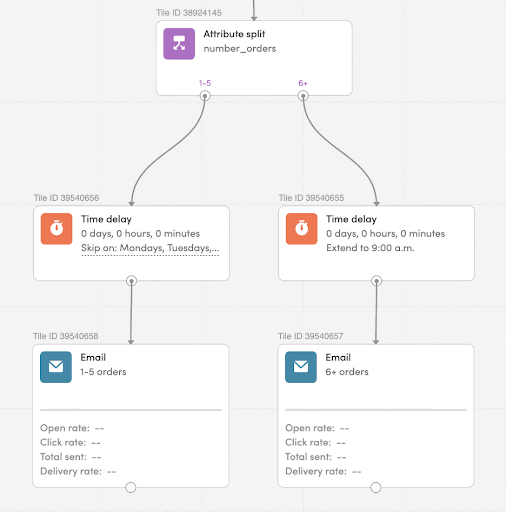506x512 pixels.
Task: Click the output node under the Extend to 9:00 tile
Action: [377, 281]
